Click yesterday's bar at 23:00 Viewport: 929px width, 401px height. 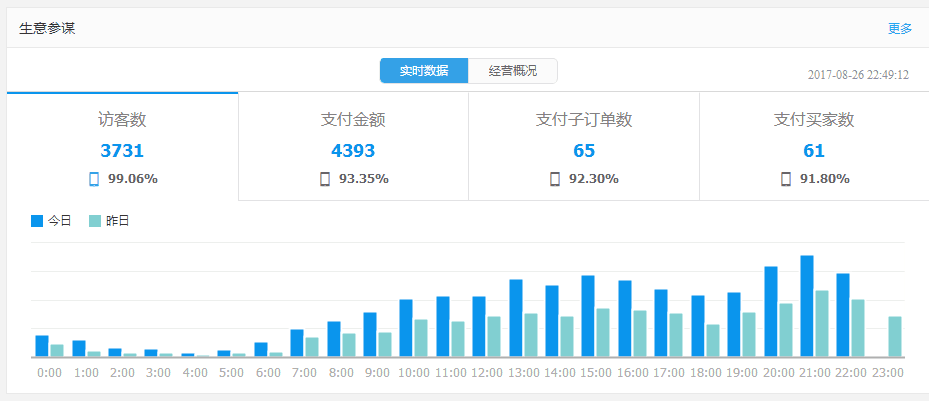coord(895,337)
